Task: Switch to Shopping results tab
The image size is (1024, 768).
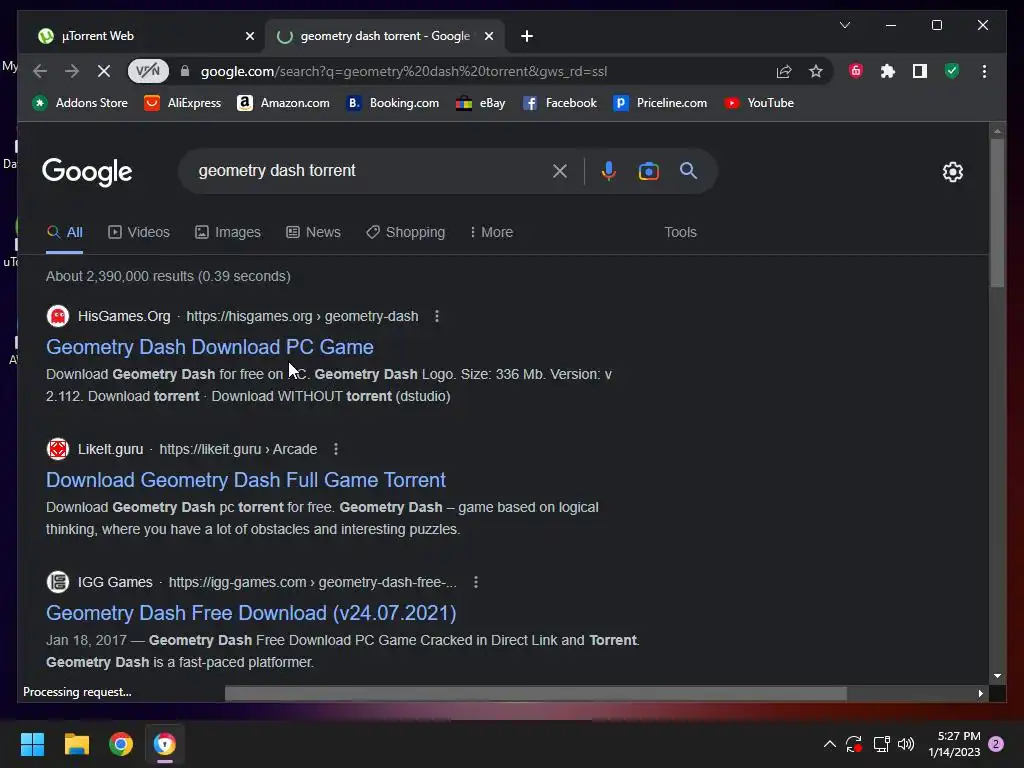Action: pos(406,232)
